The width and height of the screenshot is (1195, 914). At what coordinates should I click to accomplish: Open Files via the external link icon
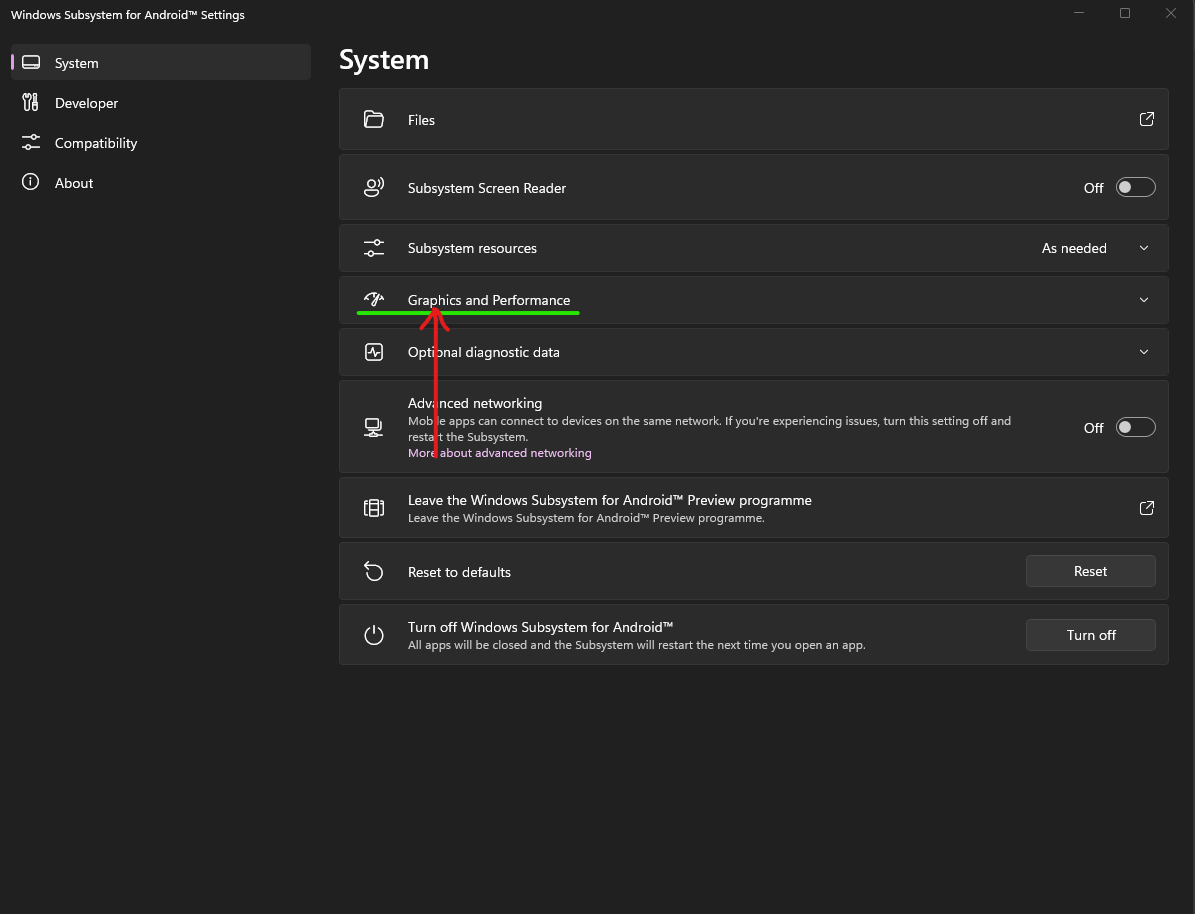(x=1146, y=119)
